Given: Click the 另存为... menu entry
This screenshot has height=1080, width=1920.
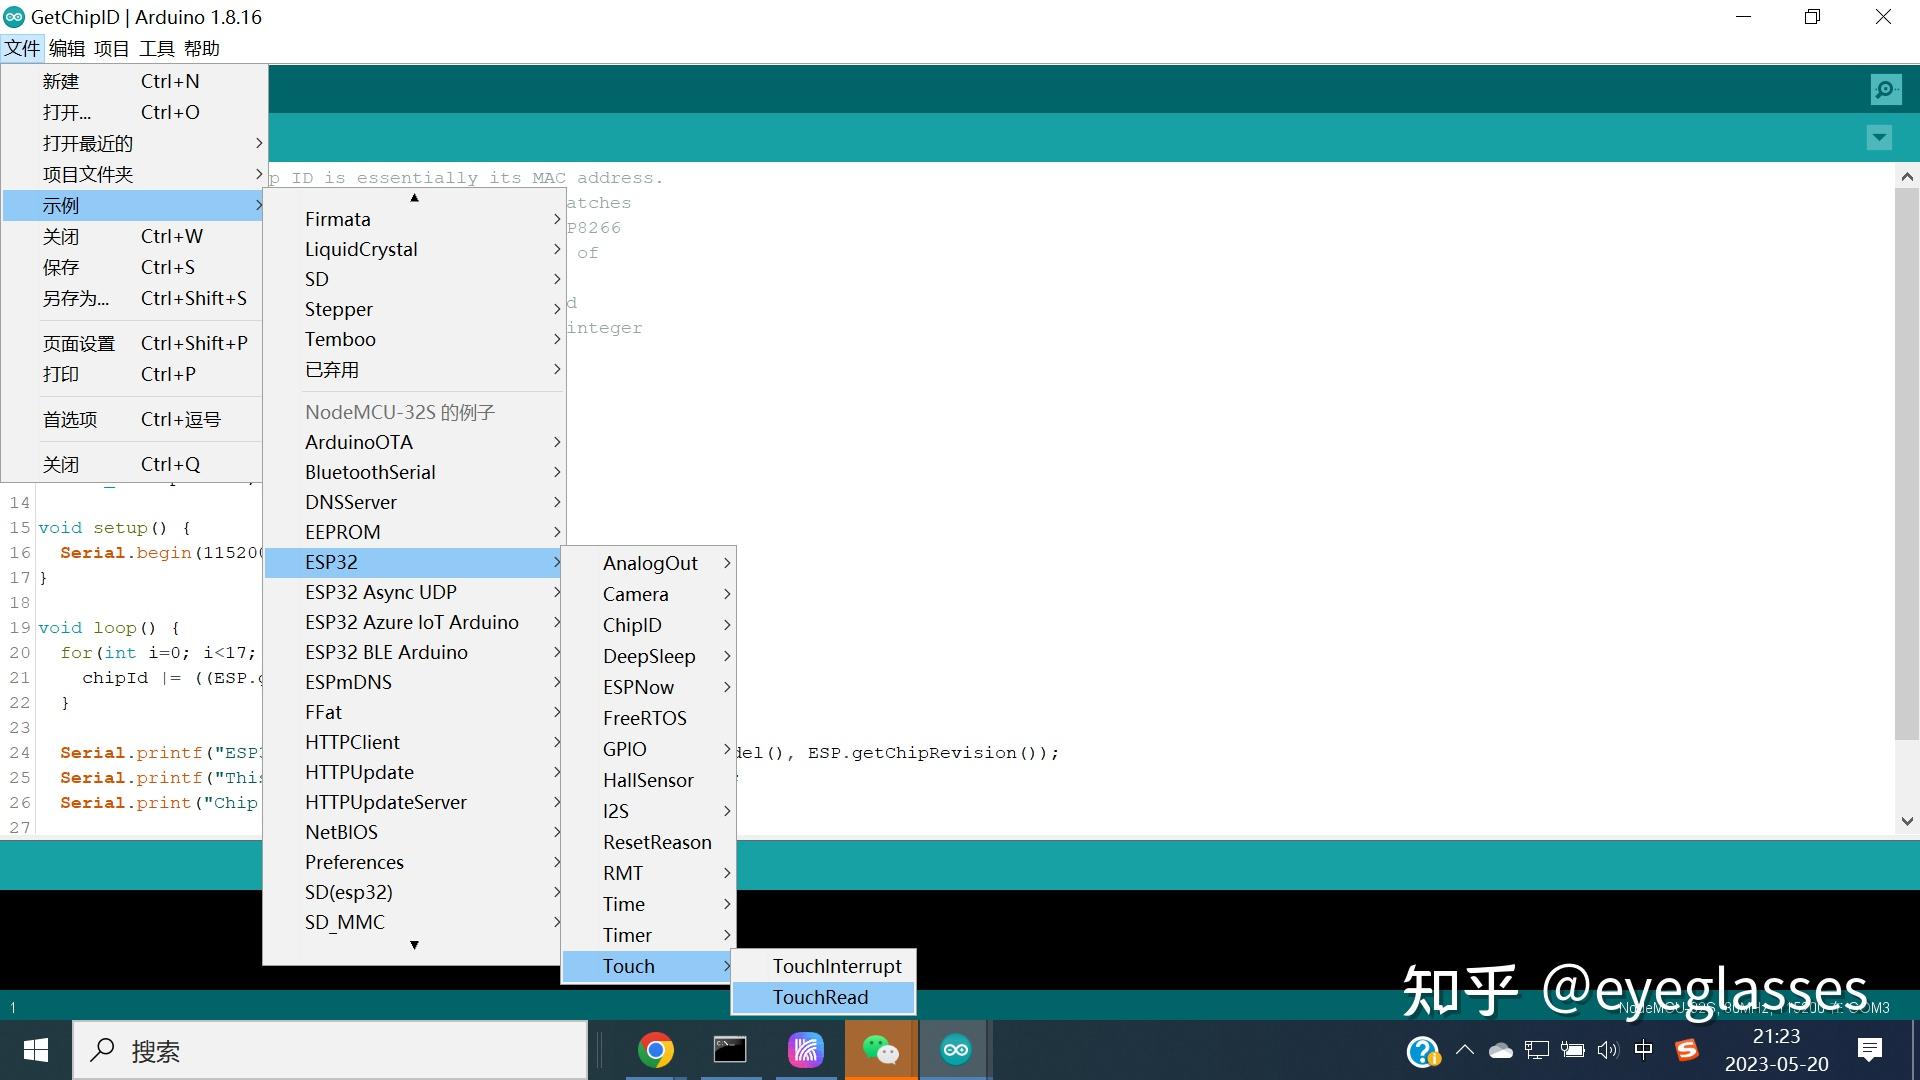Looking at the screenshot, I should 76,298.
